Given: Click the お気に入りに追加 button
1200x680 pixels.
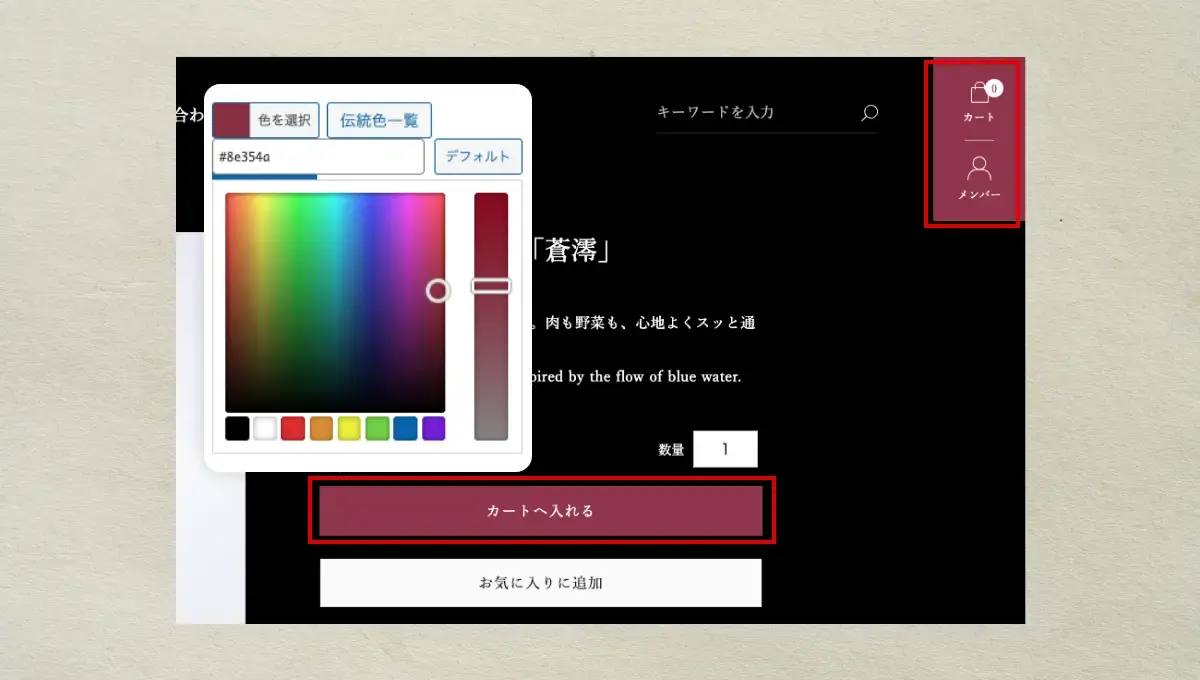Looking at the screenshot, I should click(541, 583).
